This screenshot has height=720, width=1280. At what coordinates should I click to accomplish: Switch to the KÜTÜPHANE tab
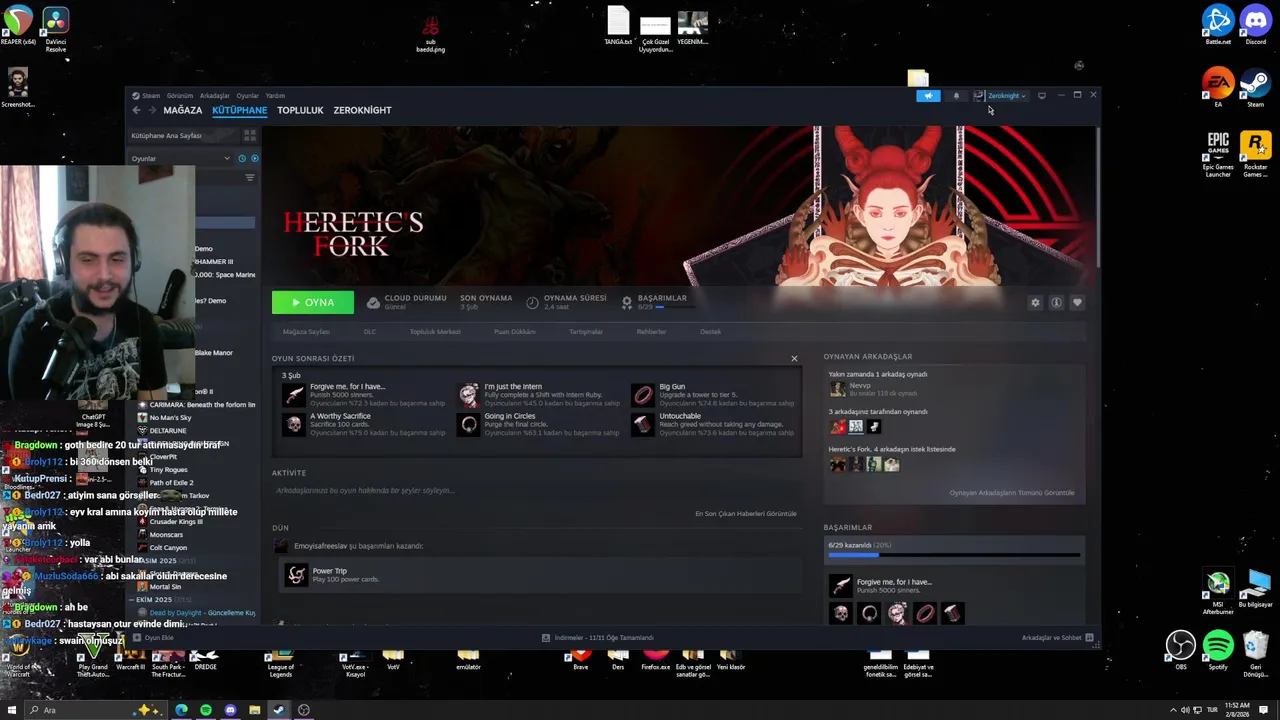click(239, 110)
